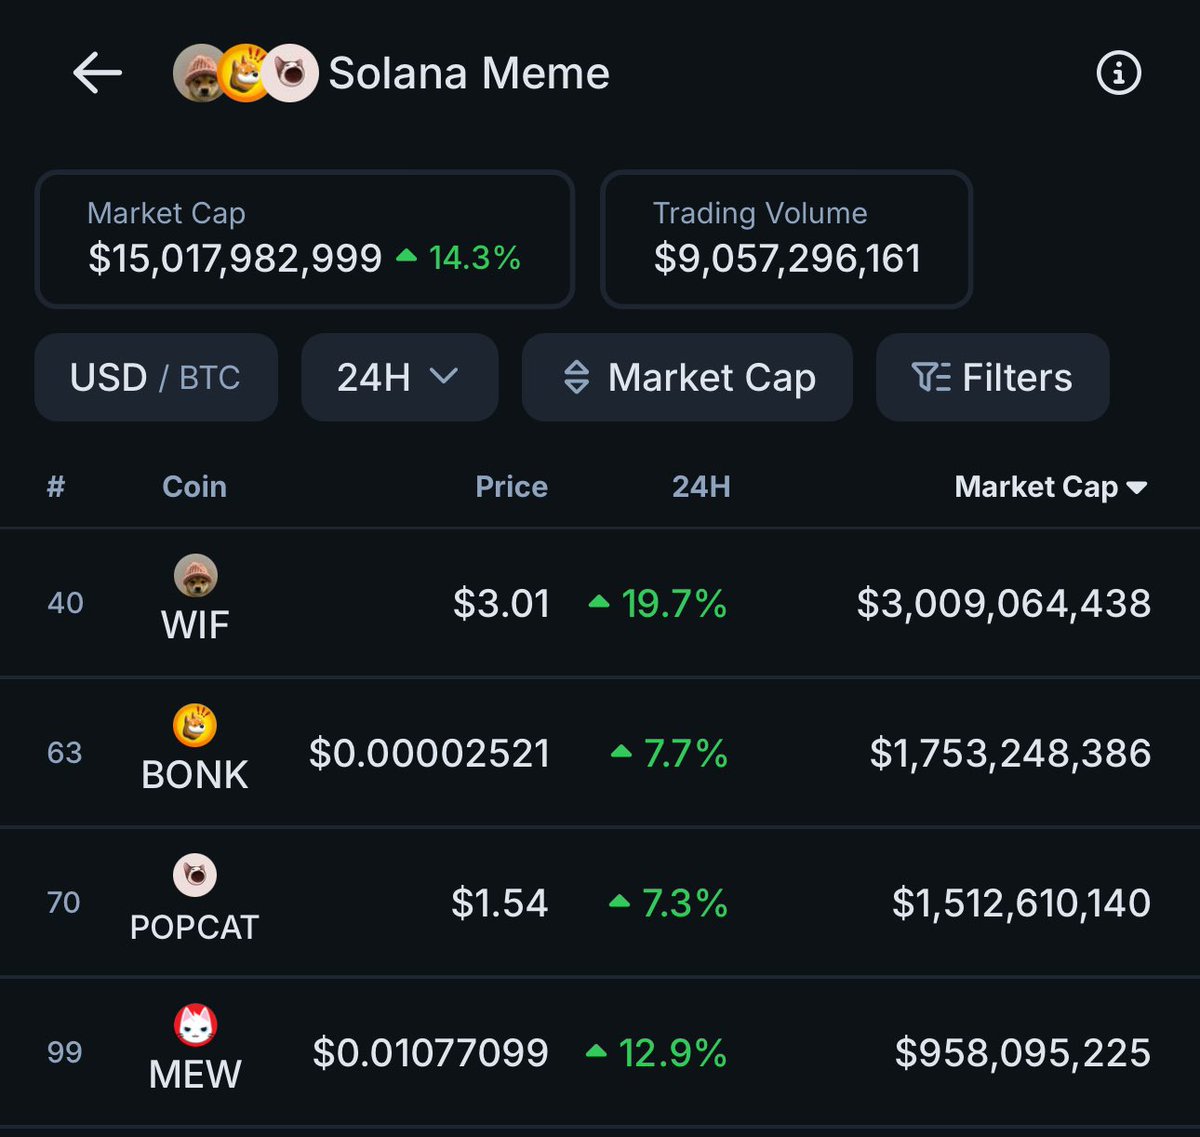The image size is (1200, 1137).
Task: Open the 24H timeframe dropdown
Action: click(x=398, y=377)
